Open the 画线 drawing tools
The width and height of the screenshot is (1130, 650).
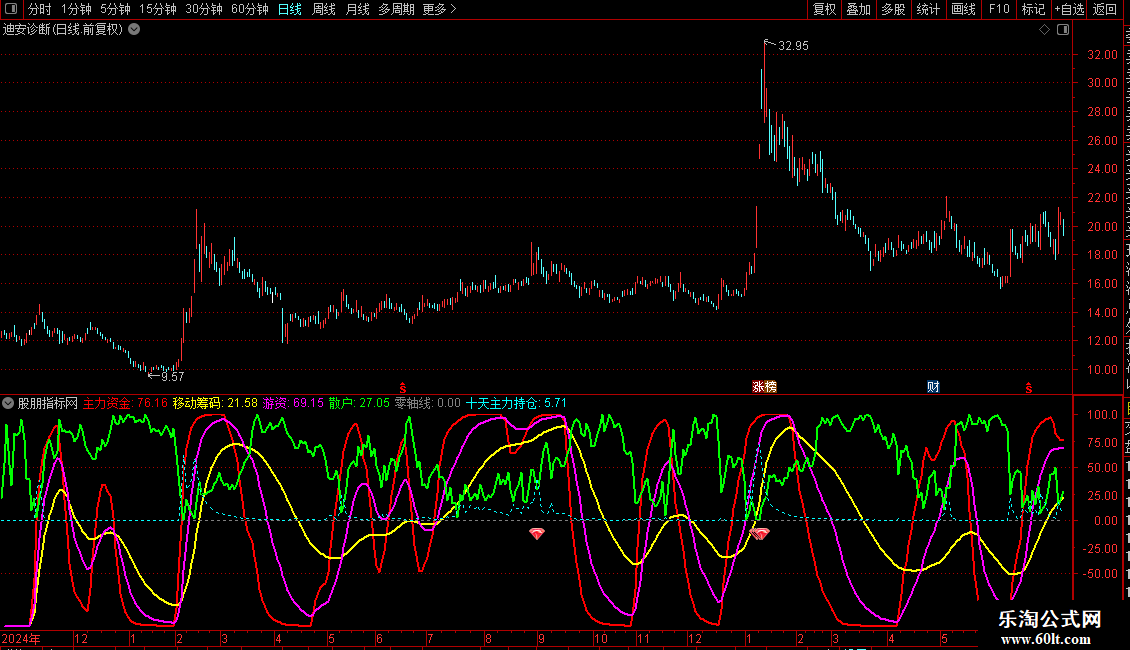coord(964,9)
